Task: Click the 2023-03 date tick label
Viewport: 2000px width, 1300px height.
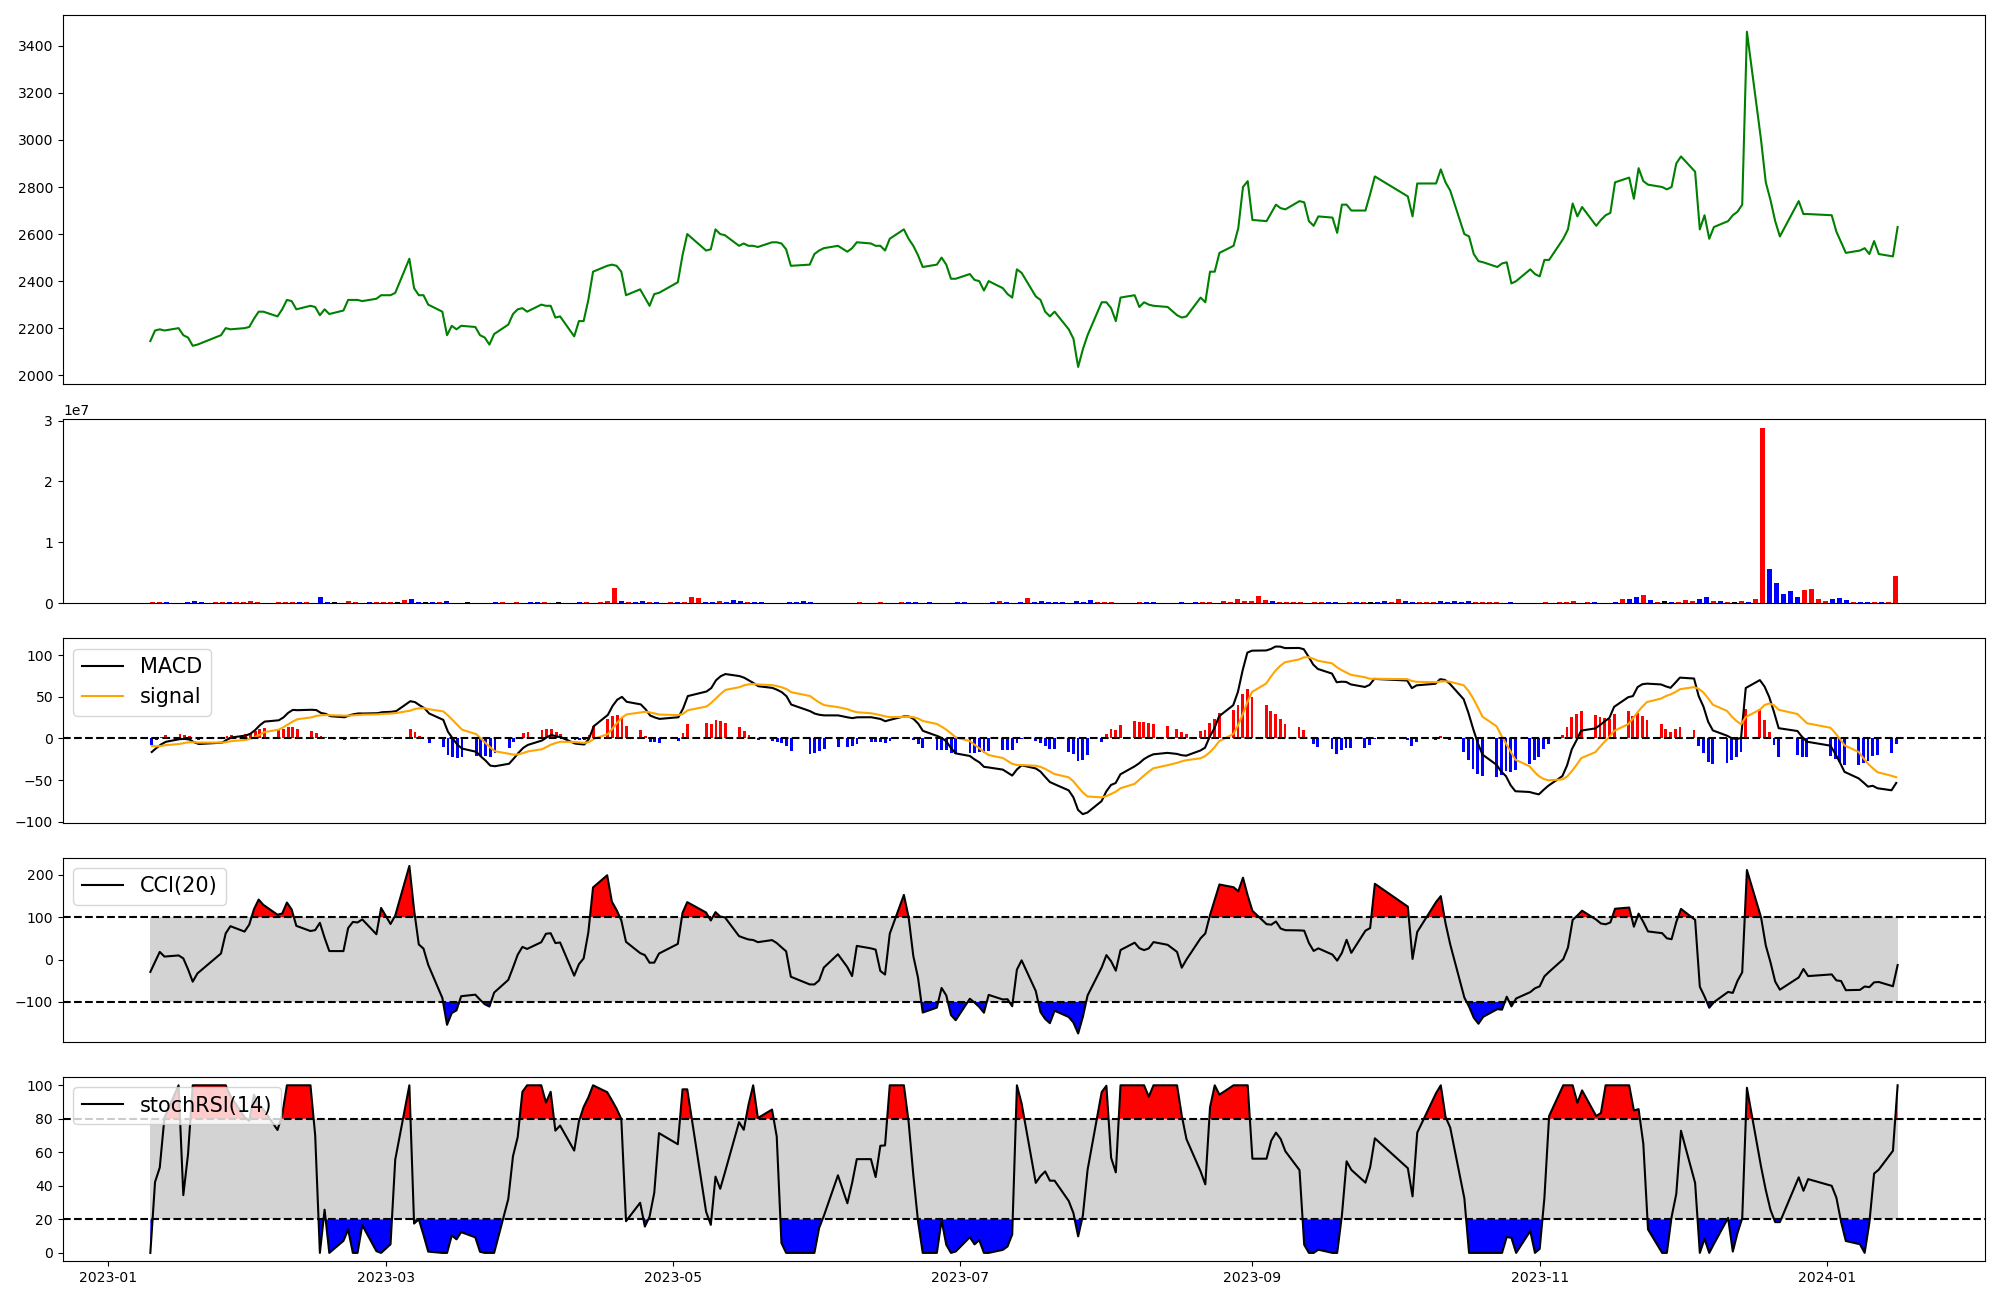Action: 385,1277
